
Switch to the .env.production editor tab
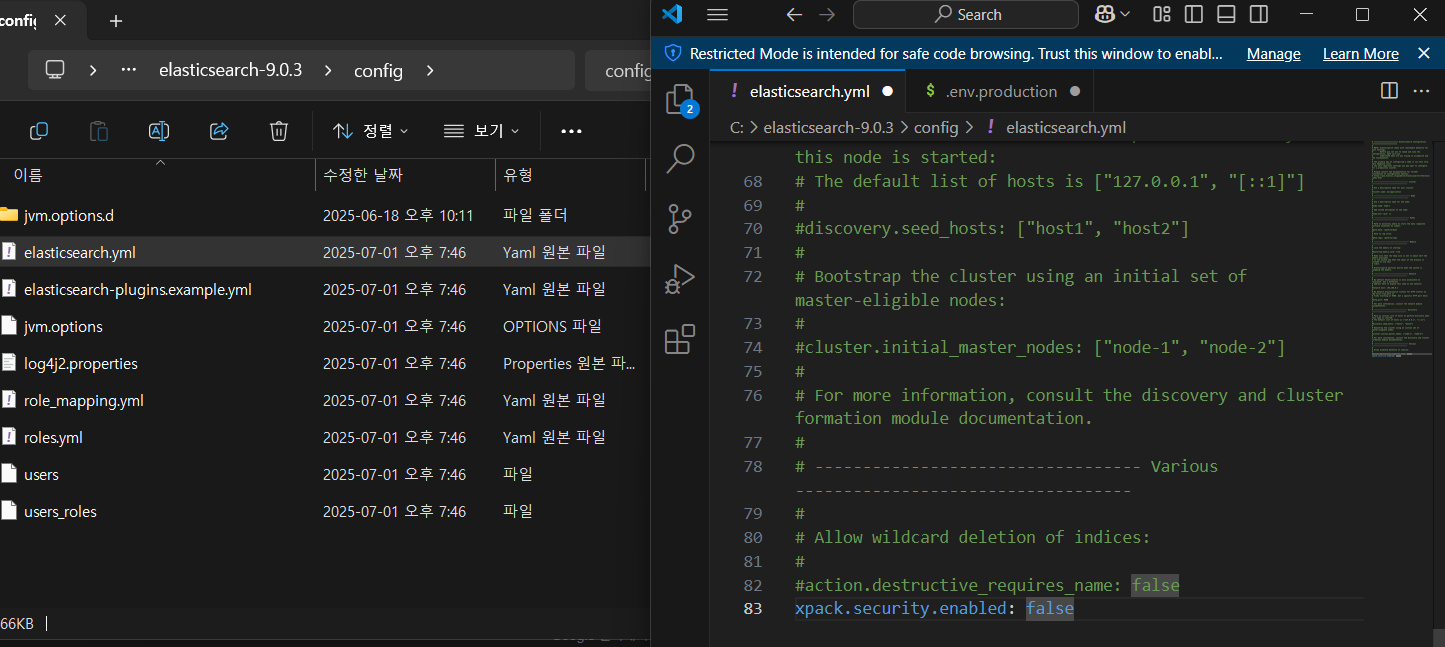999,91
